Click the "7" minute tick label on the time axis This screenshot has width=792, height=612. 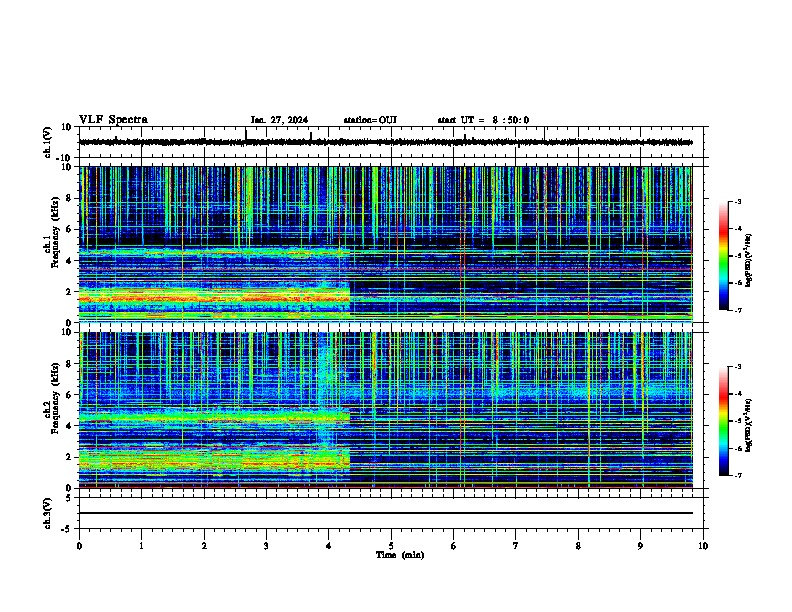coord(516,546)
